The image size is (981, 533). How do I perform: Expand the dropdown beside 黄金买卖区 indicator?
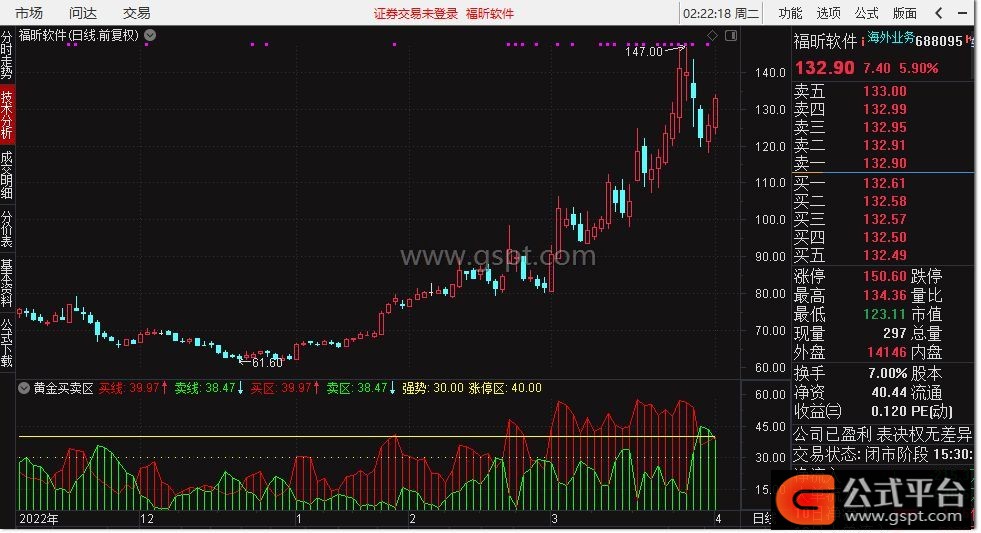coord(24,388)
